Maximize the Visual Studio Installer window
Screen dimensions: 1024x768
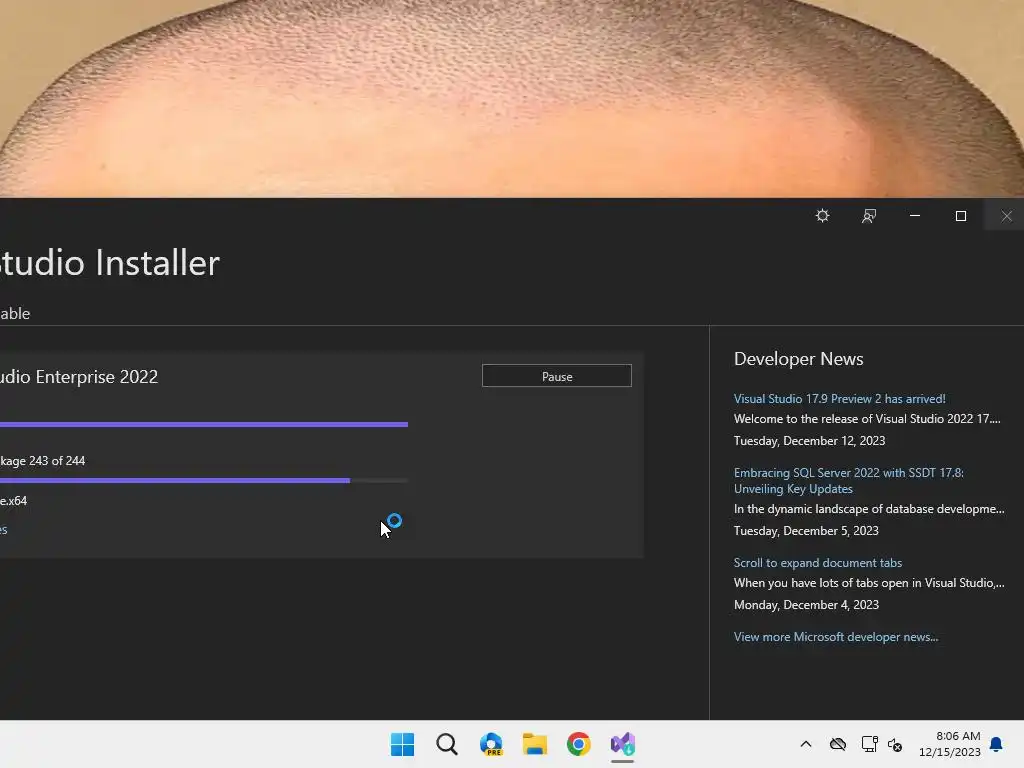(x=961, y=216)
